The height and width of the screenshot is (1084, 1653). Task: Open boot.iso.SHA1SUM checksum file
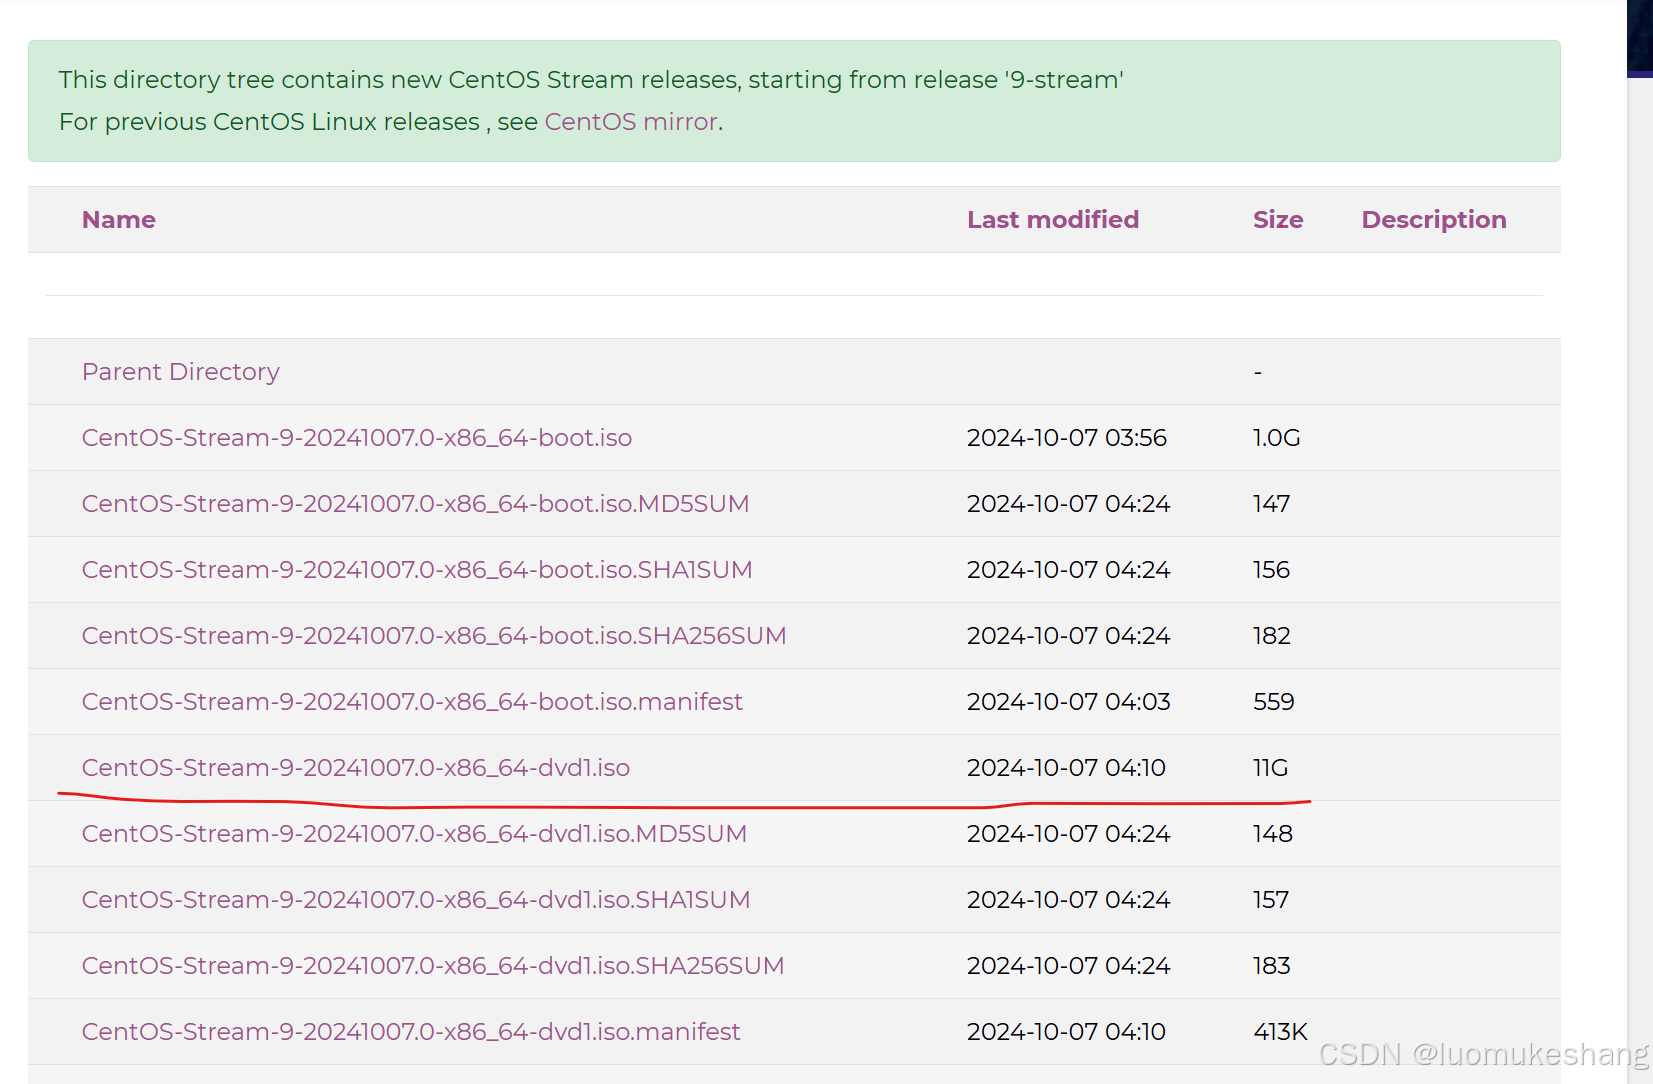(x=417, y=570)
